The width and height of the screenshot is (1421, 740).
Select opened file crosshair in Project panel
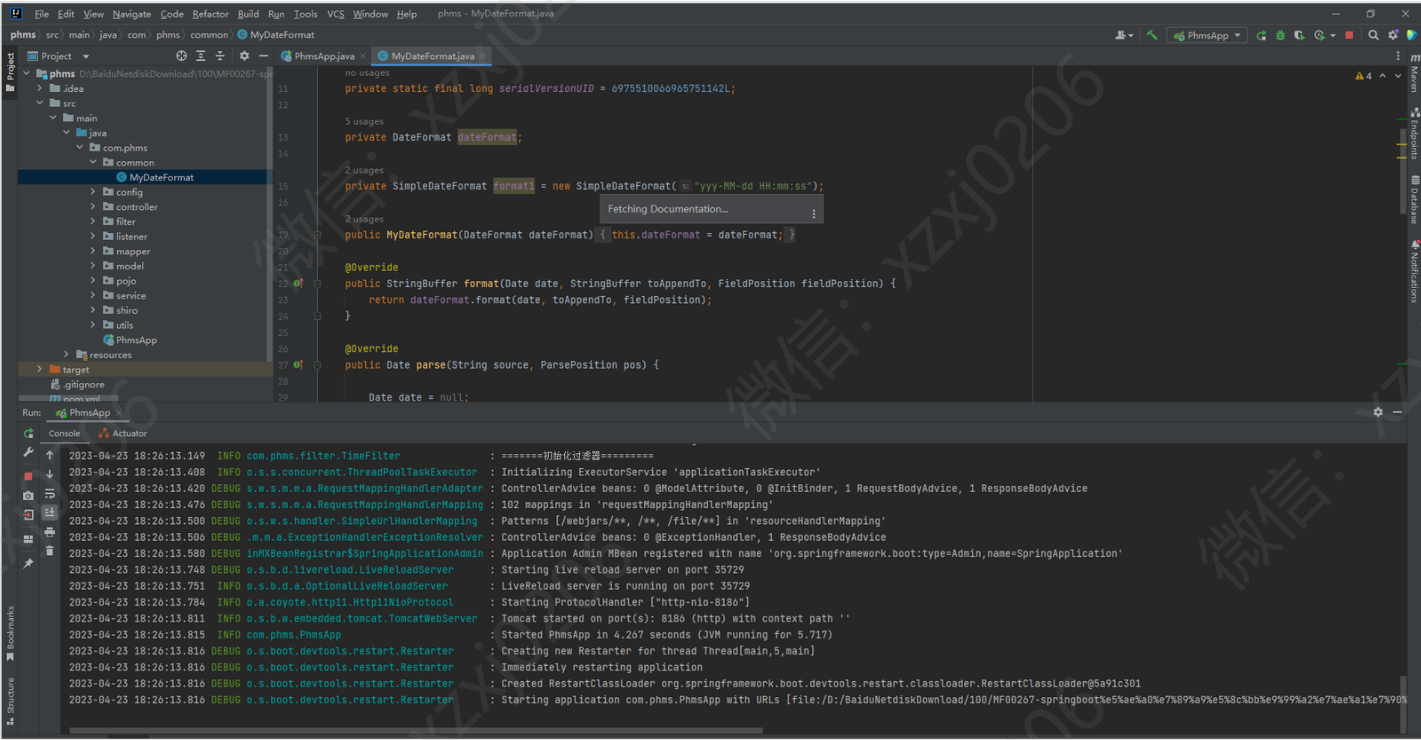coord(181,56)
